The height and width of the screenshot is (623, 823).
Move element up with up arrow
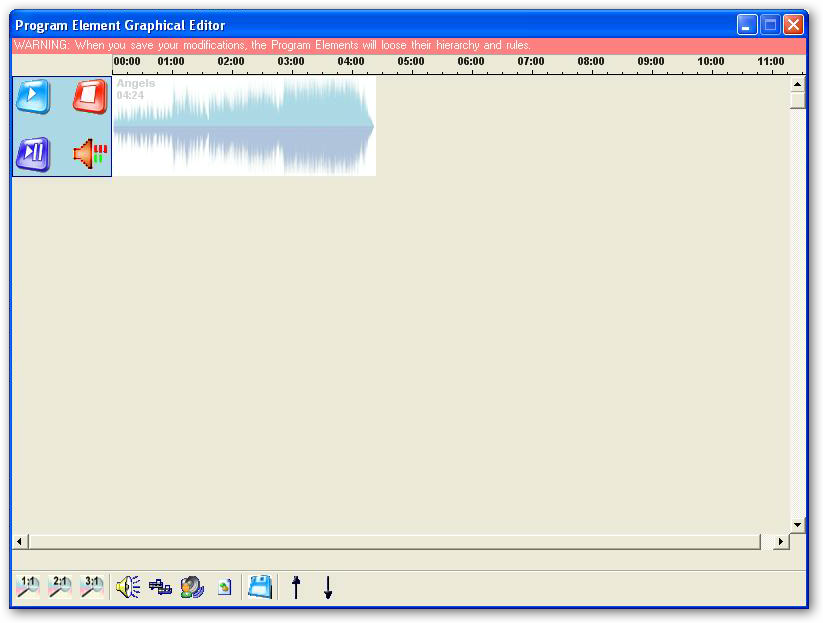pyautogui.click(x=296, y=587)
